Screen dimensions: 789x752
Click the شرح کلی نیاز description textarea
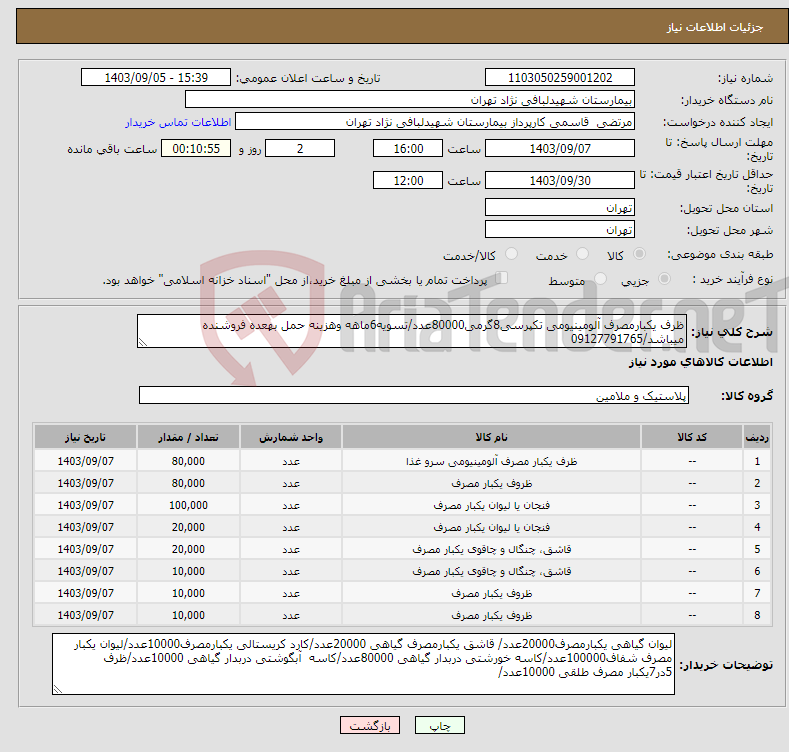point(412,331)
